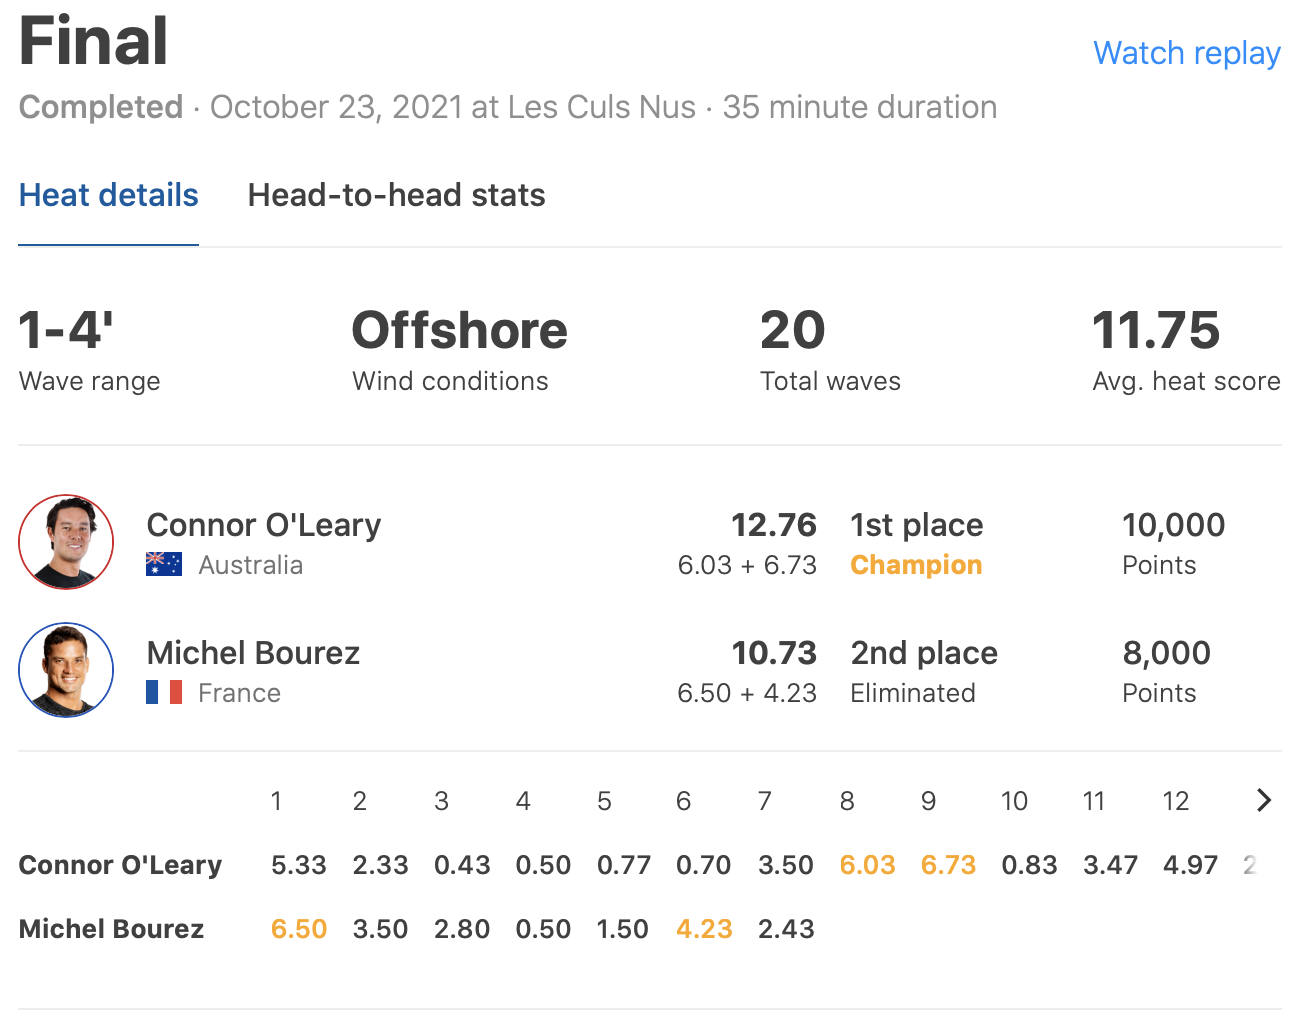Click Michel Bourez's profile photo
This screenshot has width=1308, height=1016.
point(66,670)
